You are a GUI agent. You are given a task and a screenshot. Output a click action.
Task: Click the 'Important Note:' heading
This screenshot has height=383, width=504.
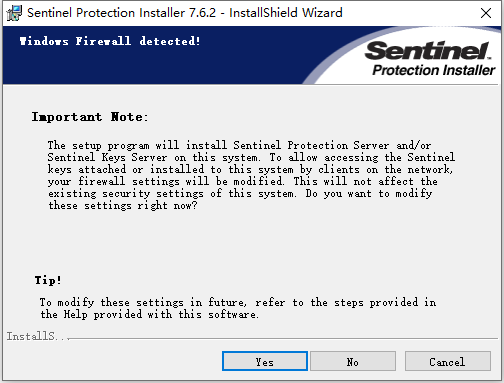[90, 117]
